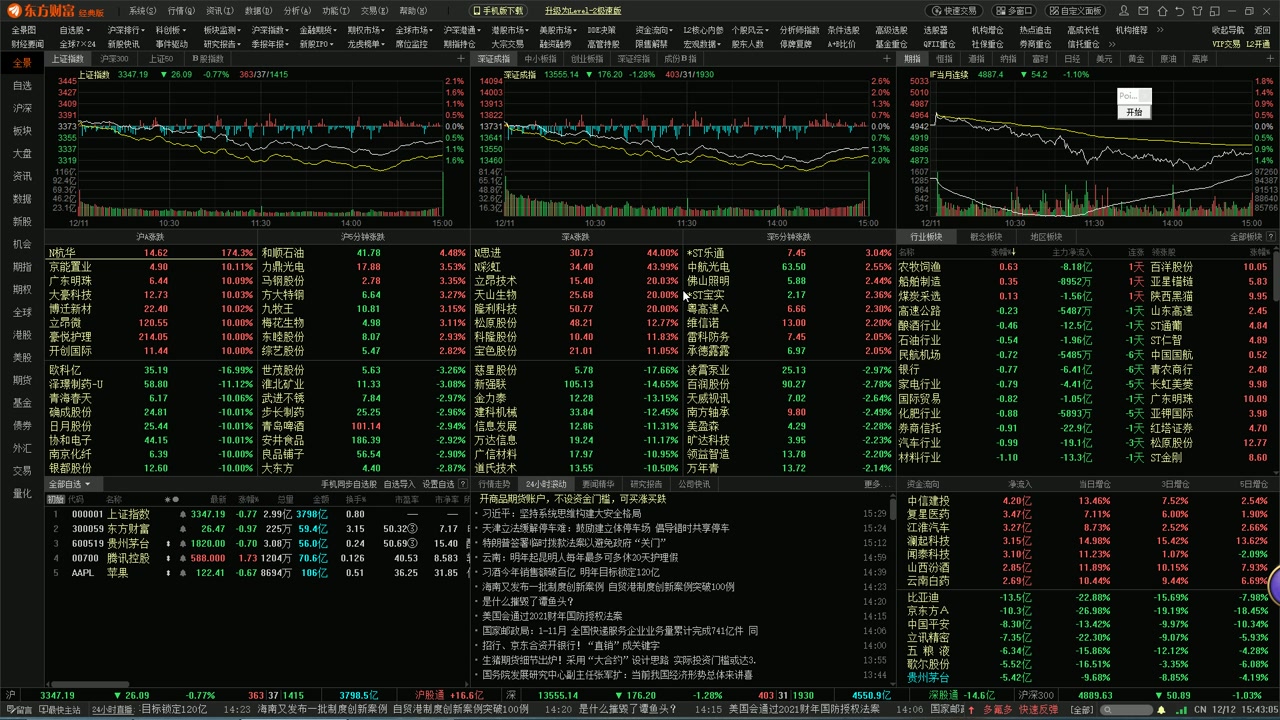1280x720 pixels.
Task: Click VIP交易 link
Action: click(1225, 44)
